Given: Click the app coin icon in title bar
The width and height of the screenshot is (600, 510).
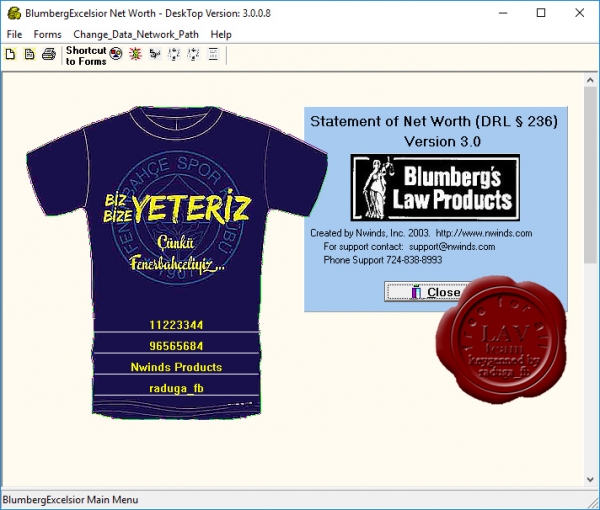Looking at the screenshot, I should click(x=14, y=13).
